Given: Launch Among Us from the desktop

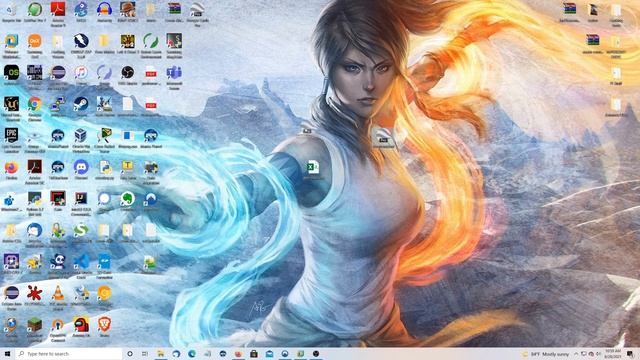Looking at the screenshot, I should click(x=81, y=327).
